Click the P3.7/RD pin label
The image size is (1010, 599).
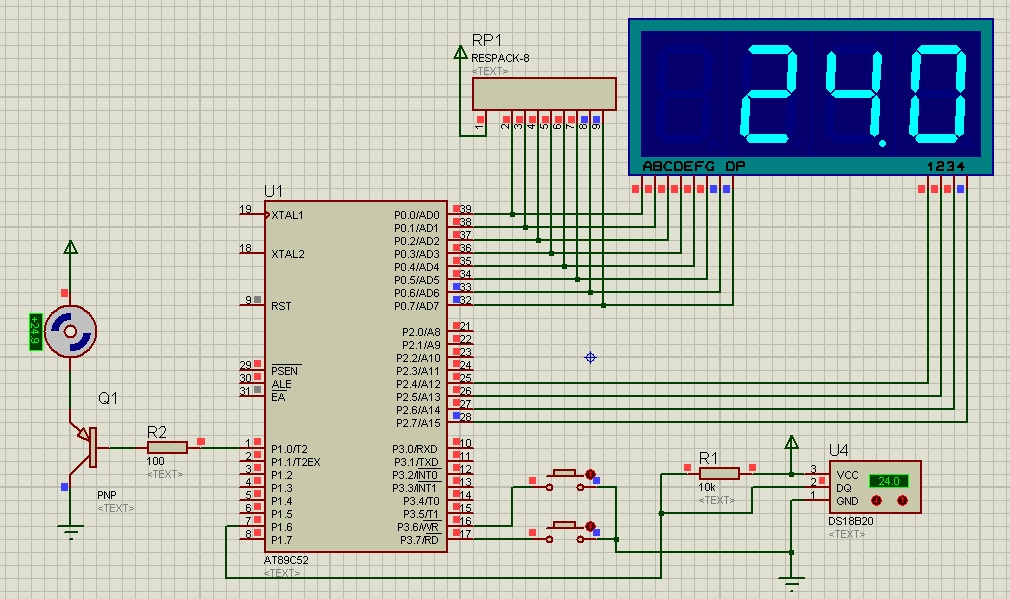click(419, 540)
